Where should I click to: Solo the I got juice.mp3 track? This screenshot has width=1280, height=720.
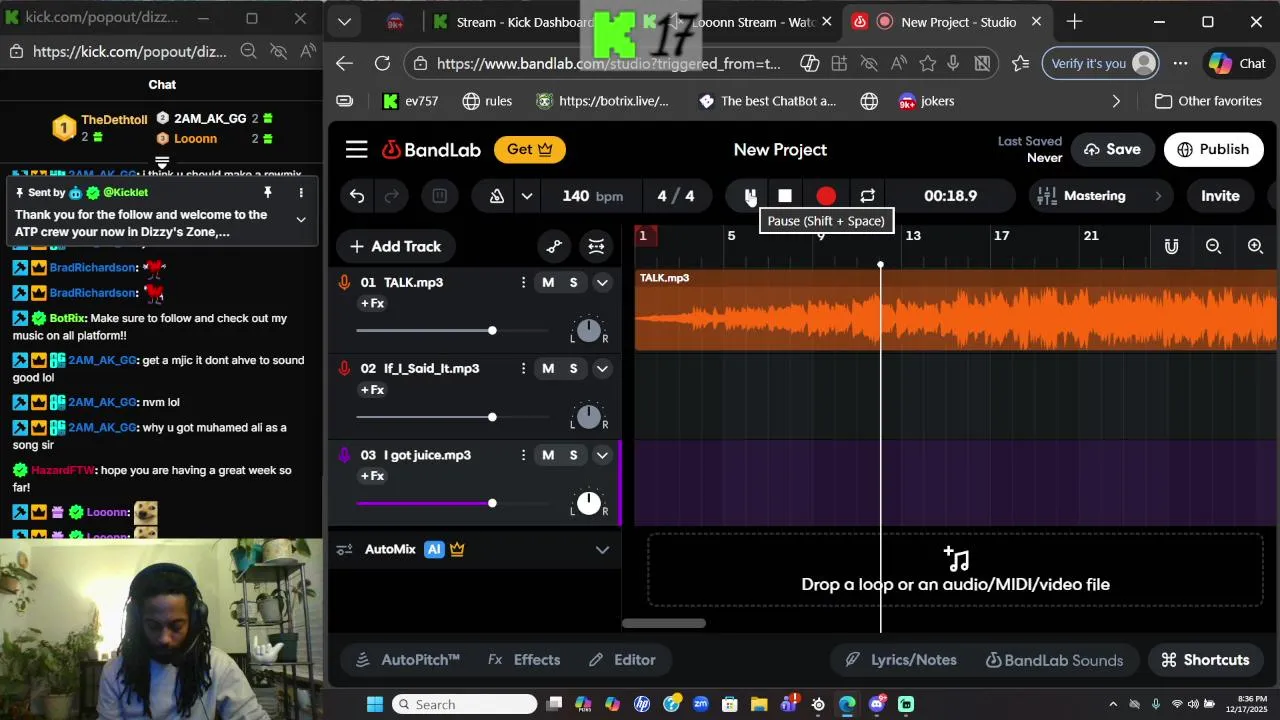[573, 455]
